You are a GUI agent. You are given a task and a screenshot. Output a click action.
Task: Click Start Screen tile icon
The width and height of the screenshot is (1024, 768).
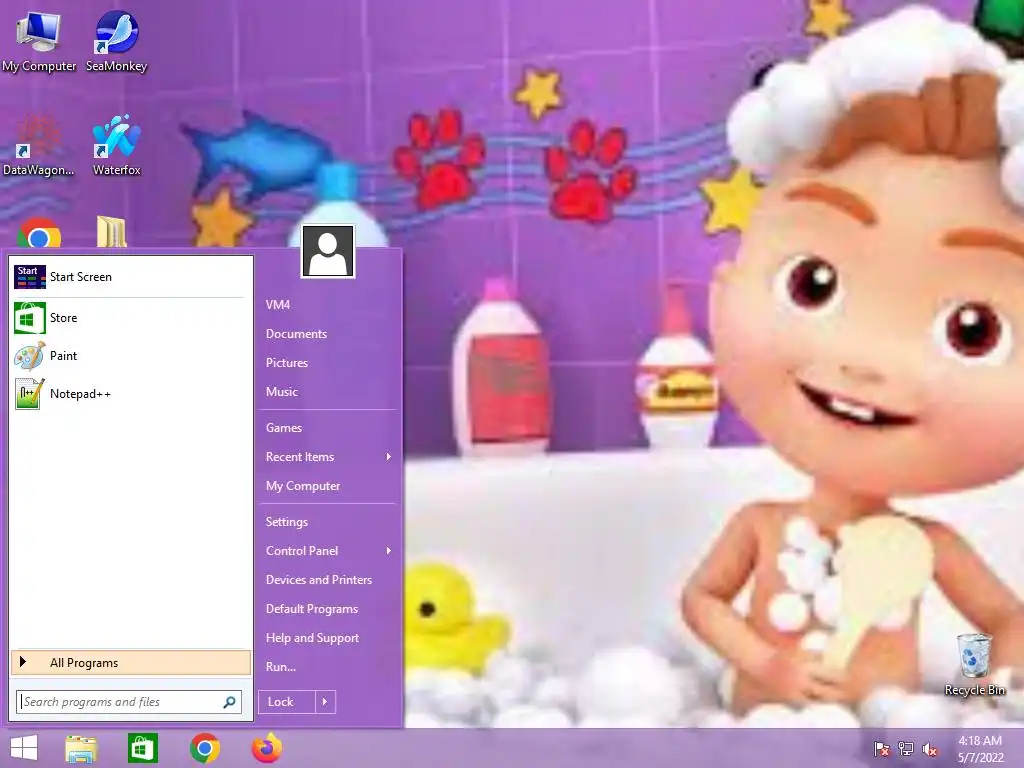pyautogui.click(x=29, y=277)
